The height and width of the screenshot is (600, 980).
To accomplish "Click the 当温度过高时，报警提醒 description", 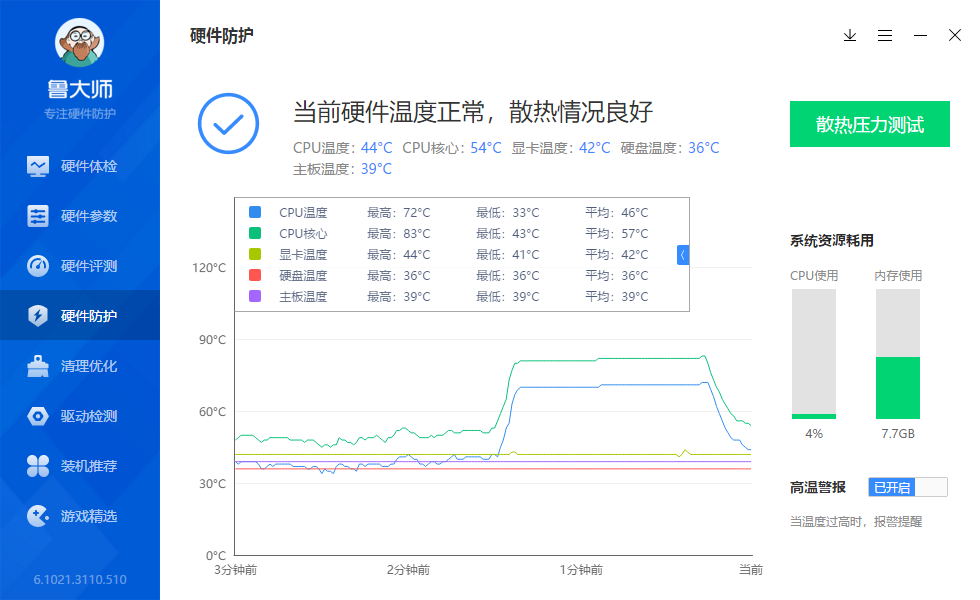I will pos(856,522).
